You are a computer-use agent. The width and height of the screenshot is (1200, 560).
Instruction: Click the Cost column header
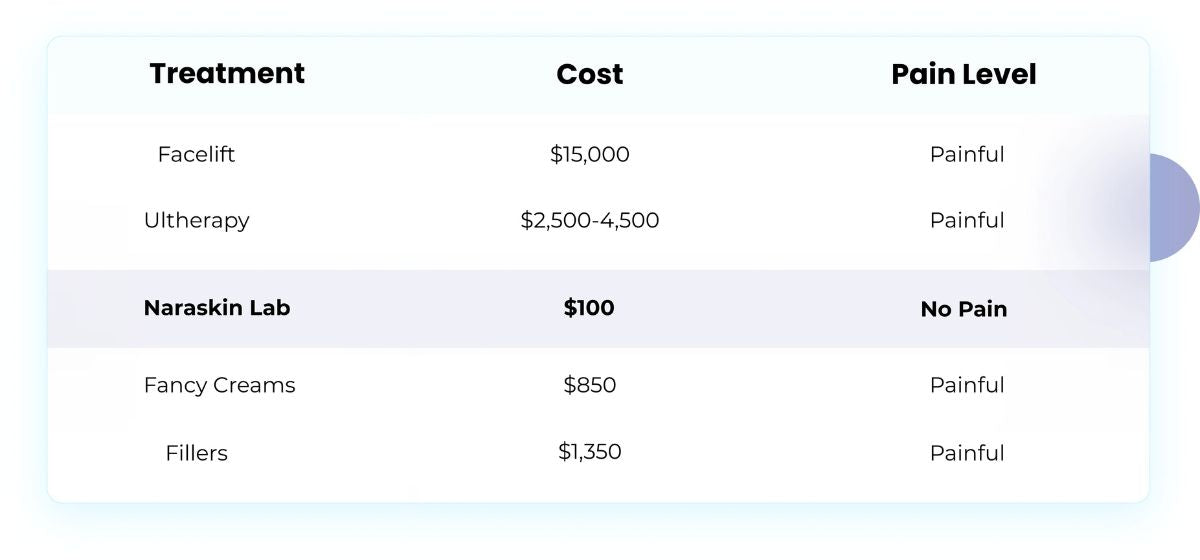589,74
